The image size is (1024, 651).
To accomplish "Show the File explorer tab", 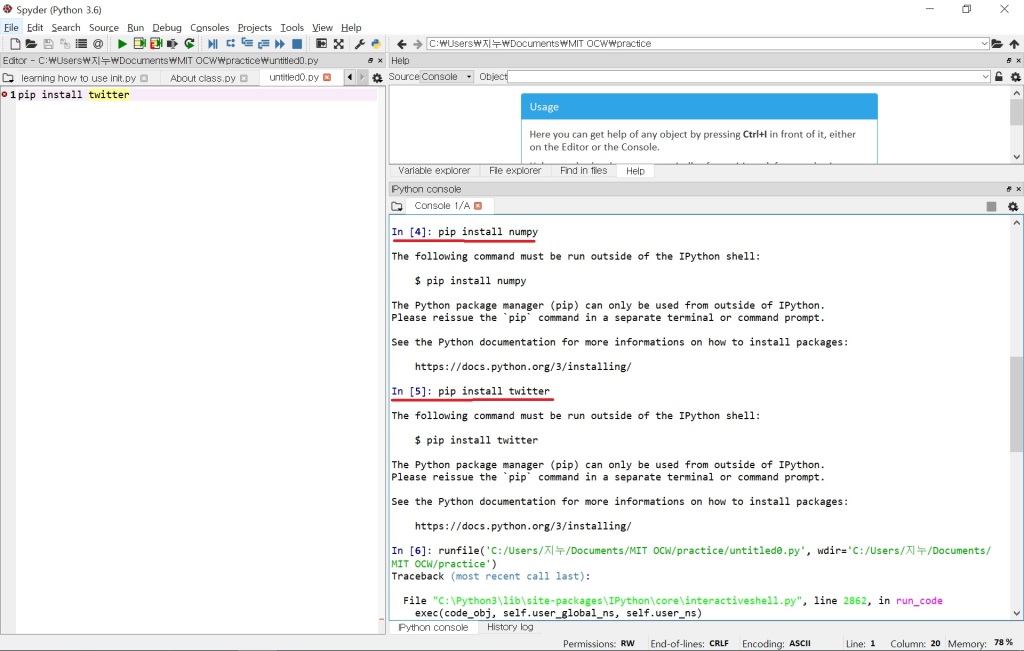I will 515,170.
